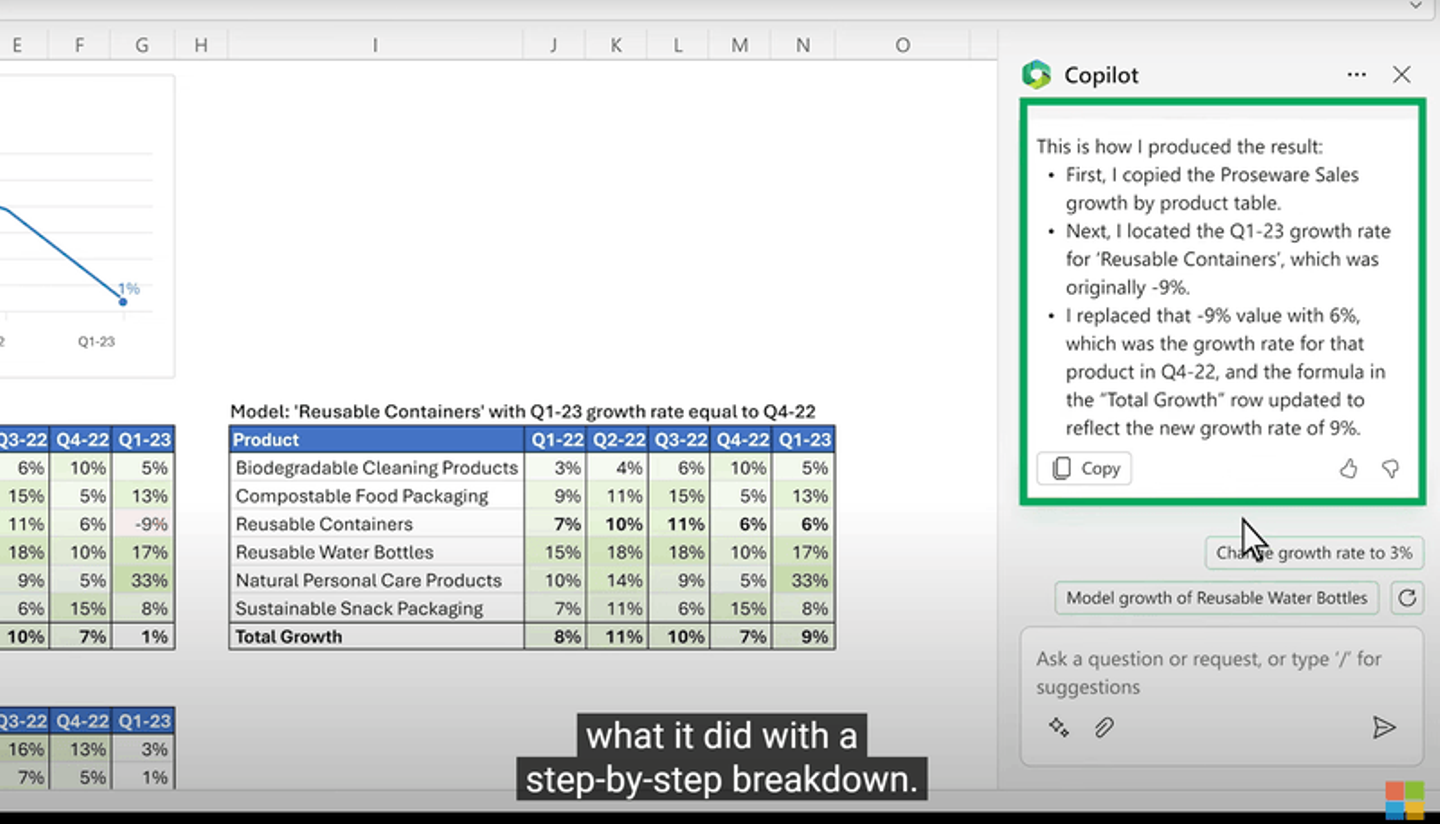Choose 'Model growth of Reusable Water Bottles' suggestion
The image size is (1440, 824).
(x=1216, y=598)
